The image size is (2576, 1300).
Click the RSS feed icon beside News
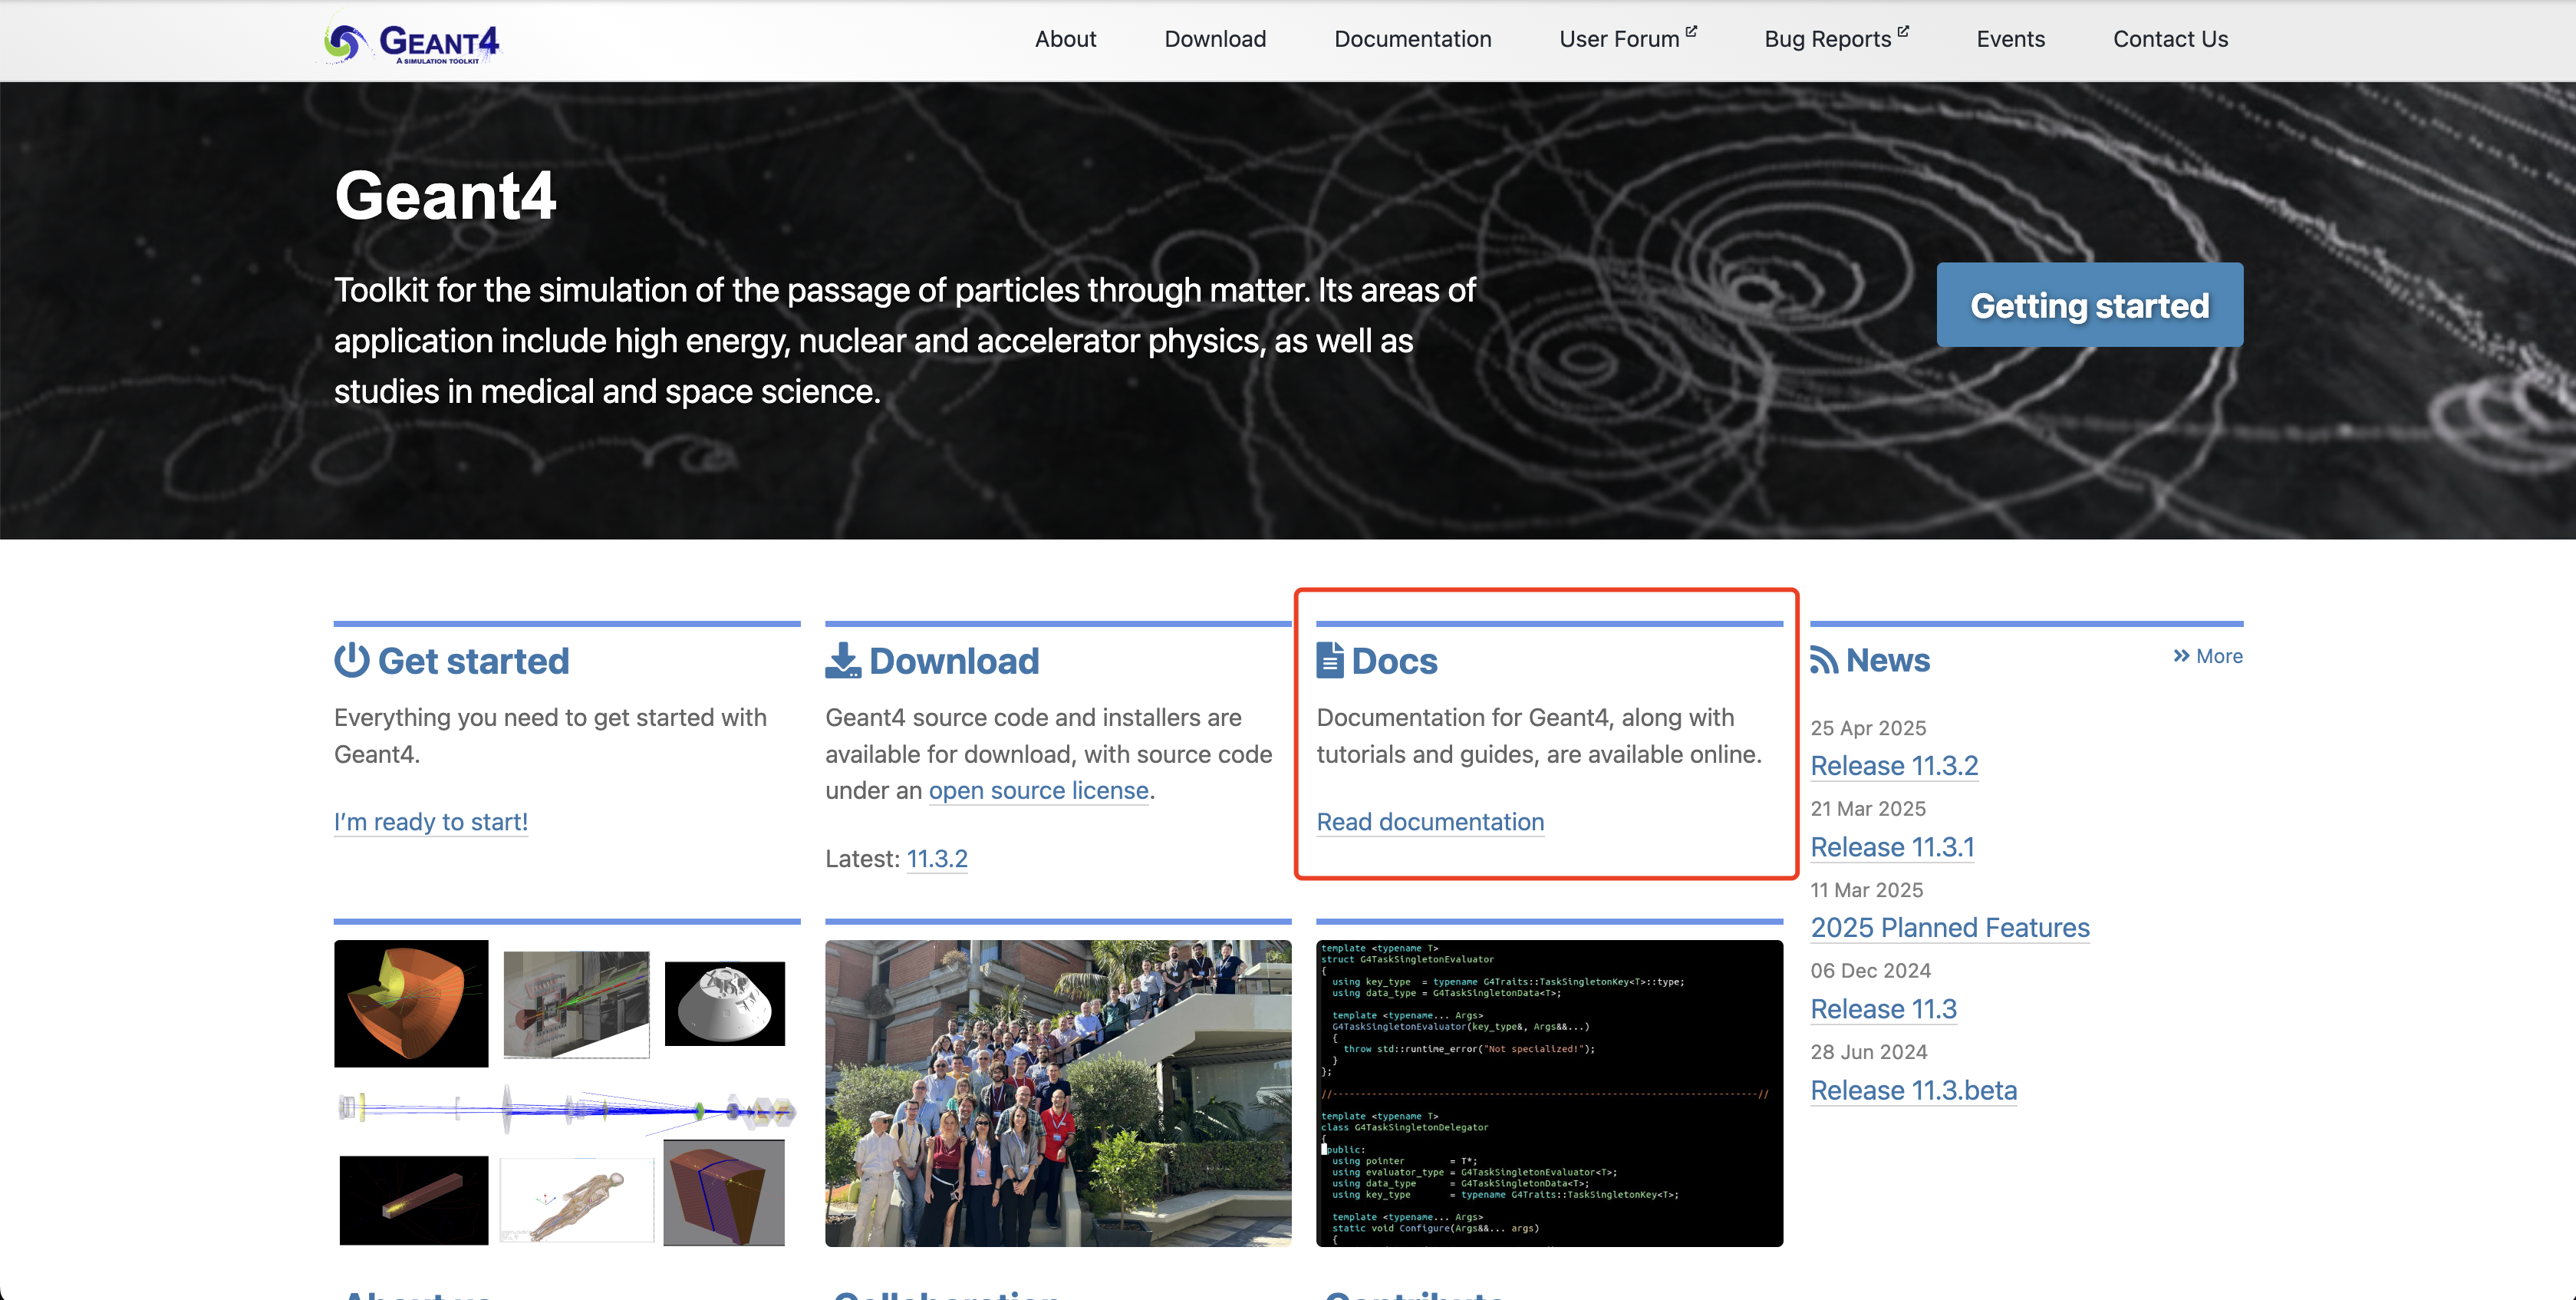(x=1824, y=660)
